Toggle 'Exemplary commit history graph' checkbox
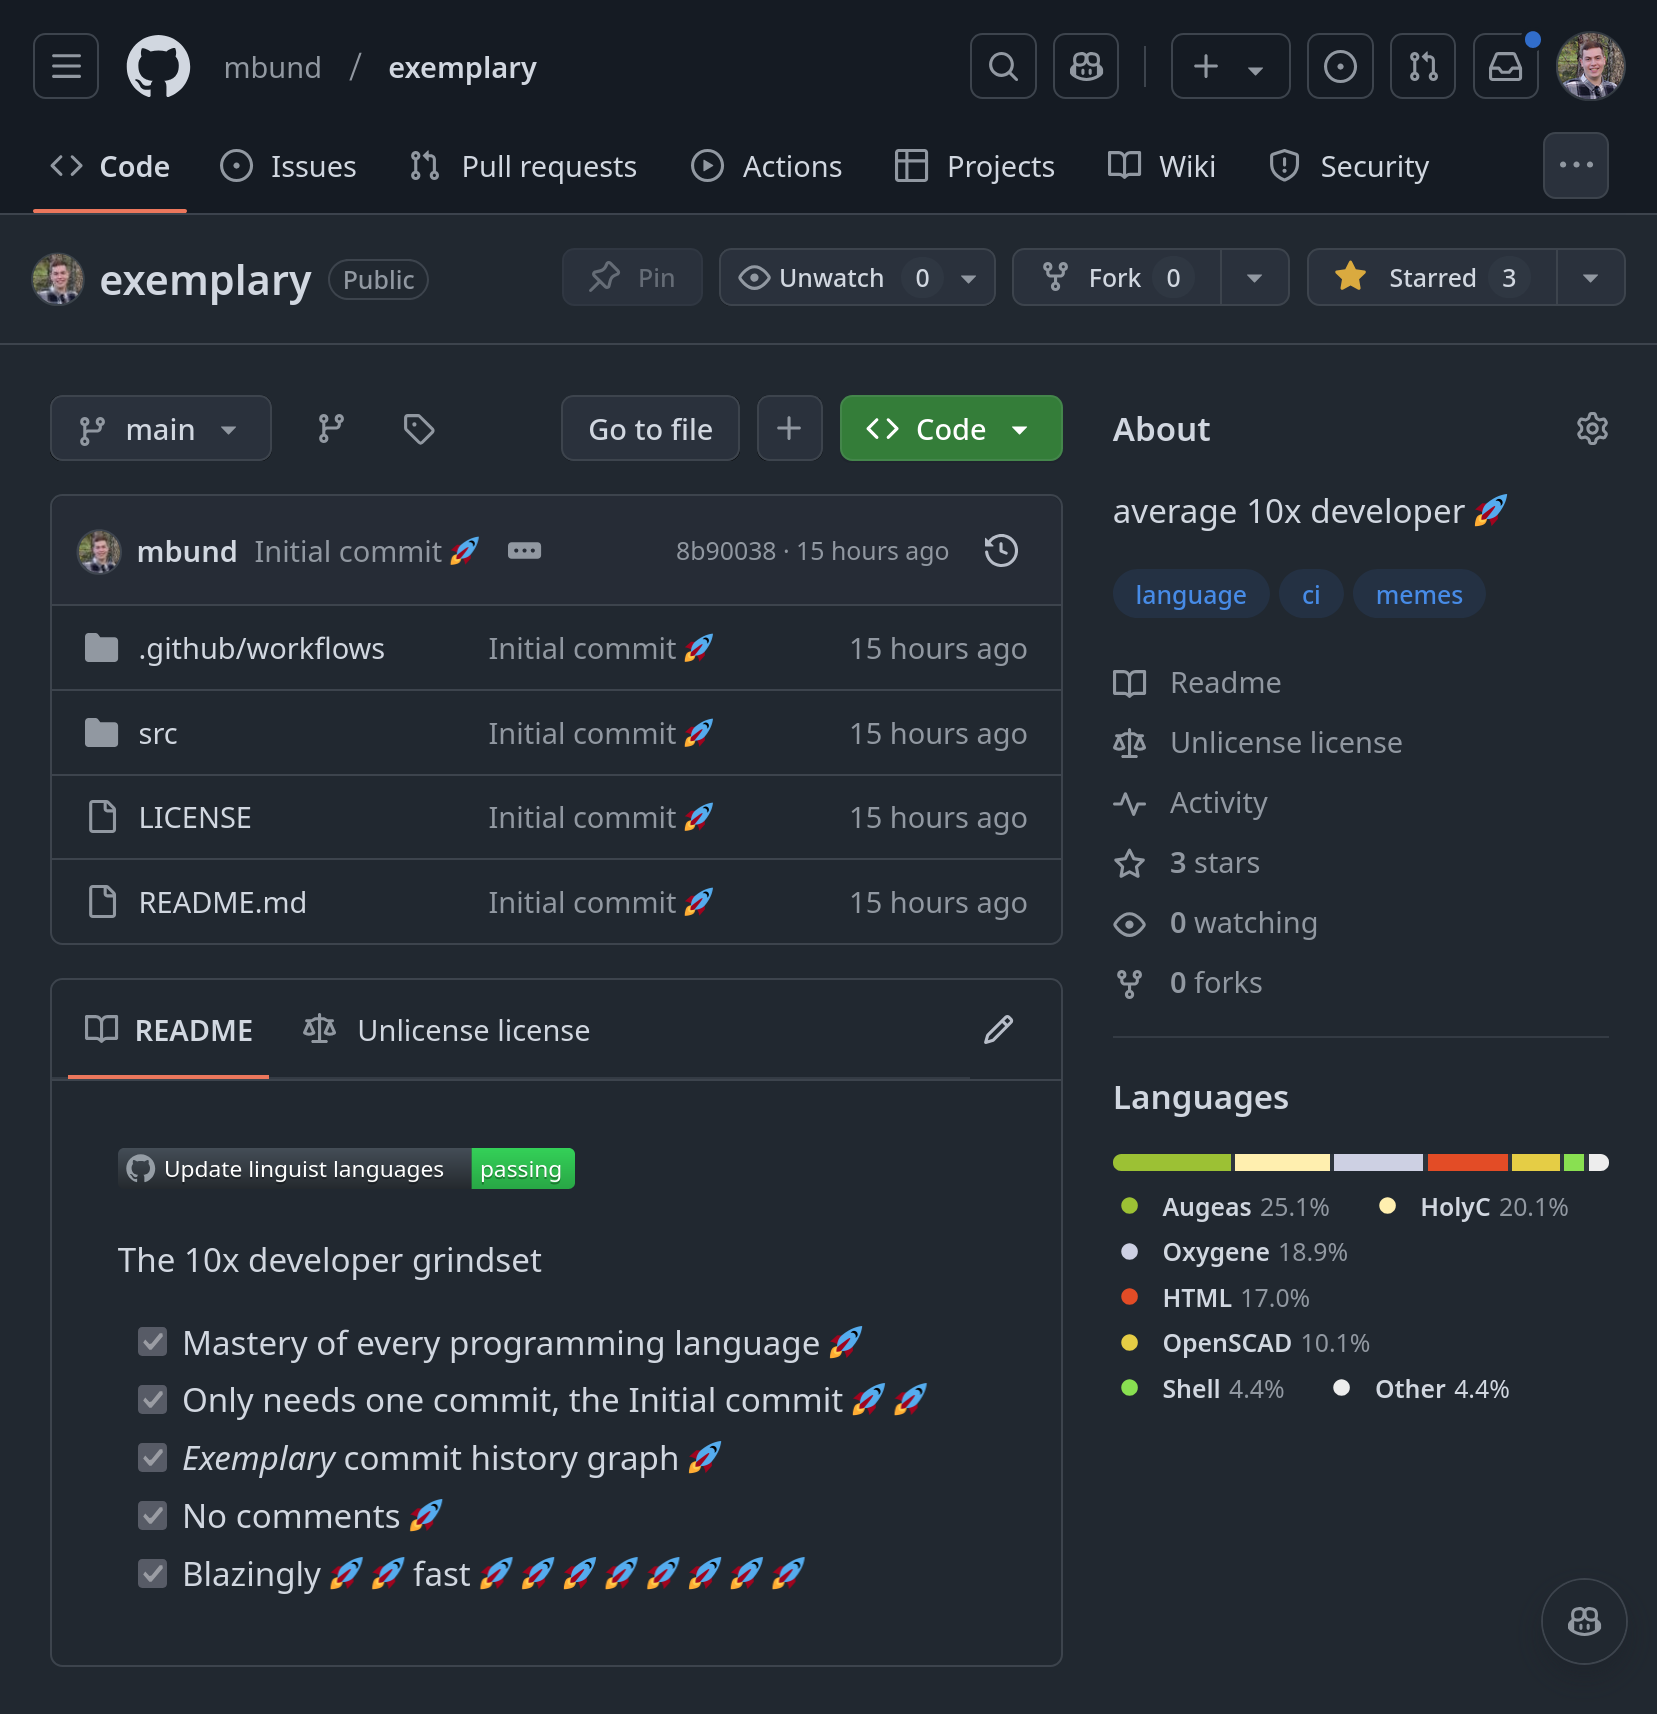This screenshot has width=1657, height=1714. (x=152, y=1458)
